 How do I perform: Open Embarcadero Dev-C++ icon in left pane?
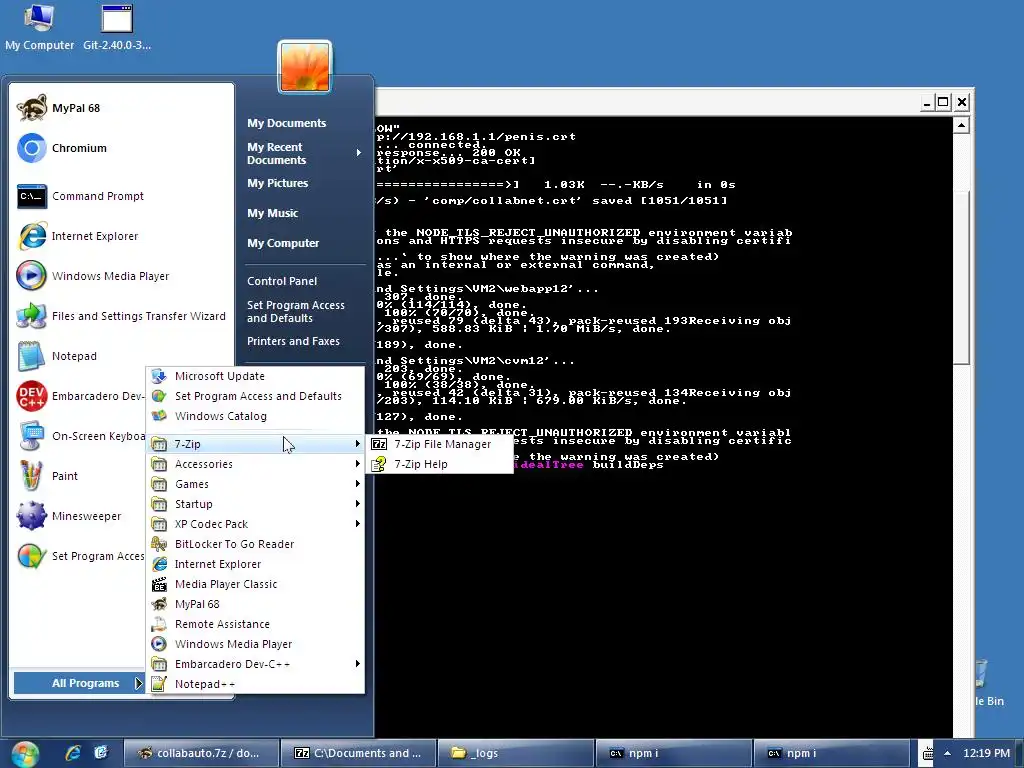click(x=31, y=396)
